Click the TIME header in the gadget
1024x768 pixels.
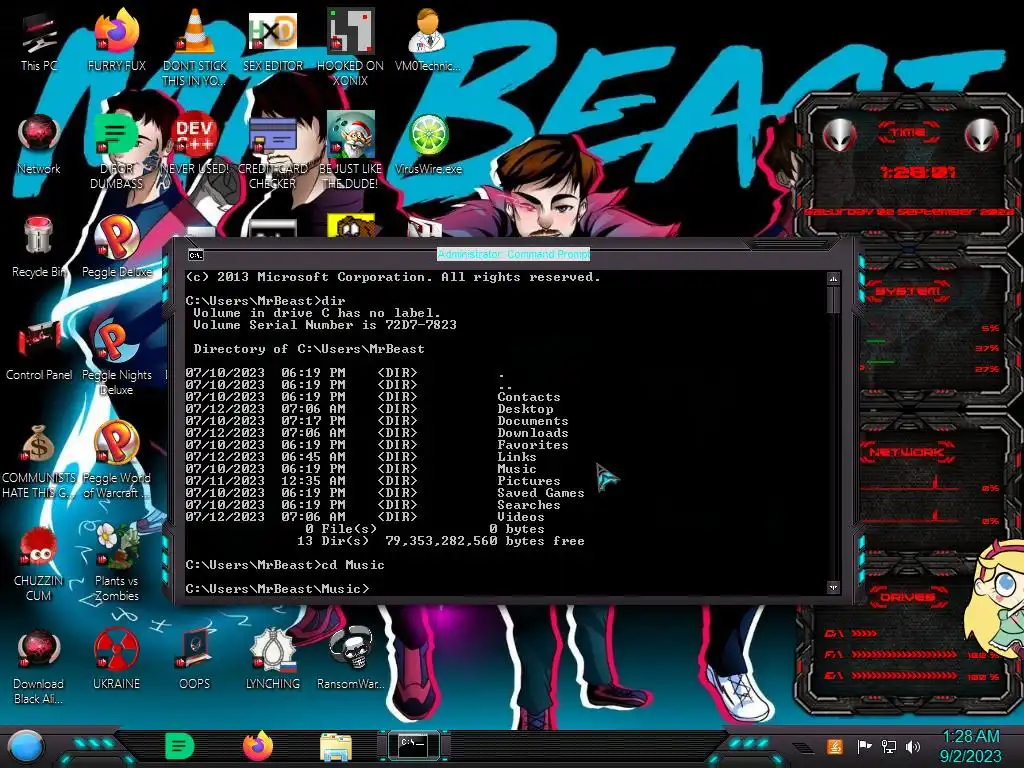[908, 133]
